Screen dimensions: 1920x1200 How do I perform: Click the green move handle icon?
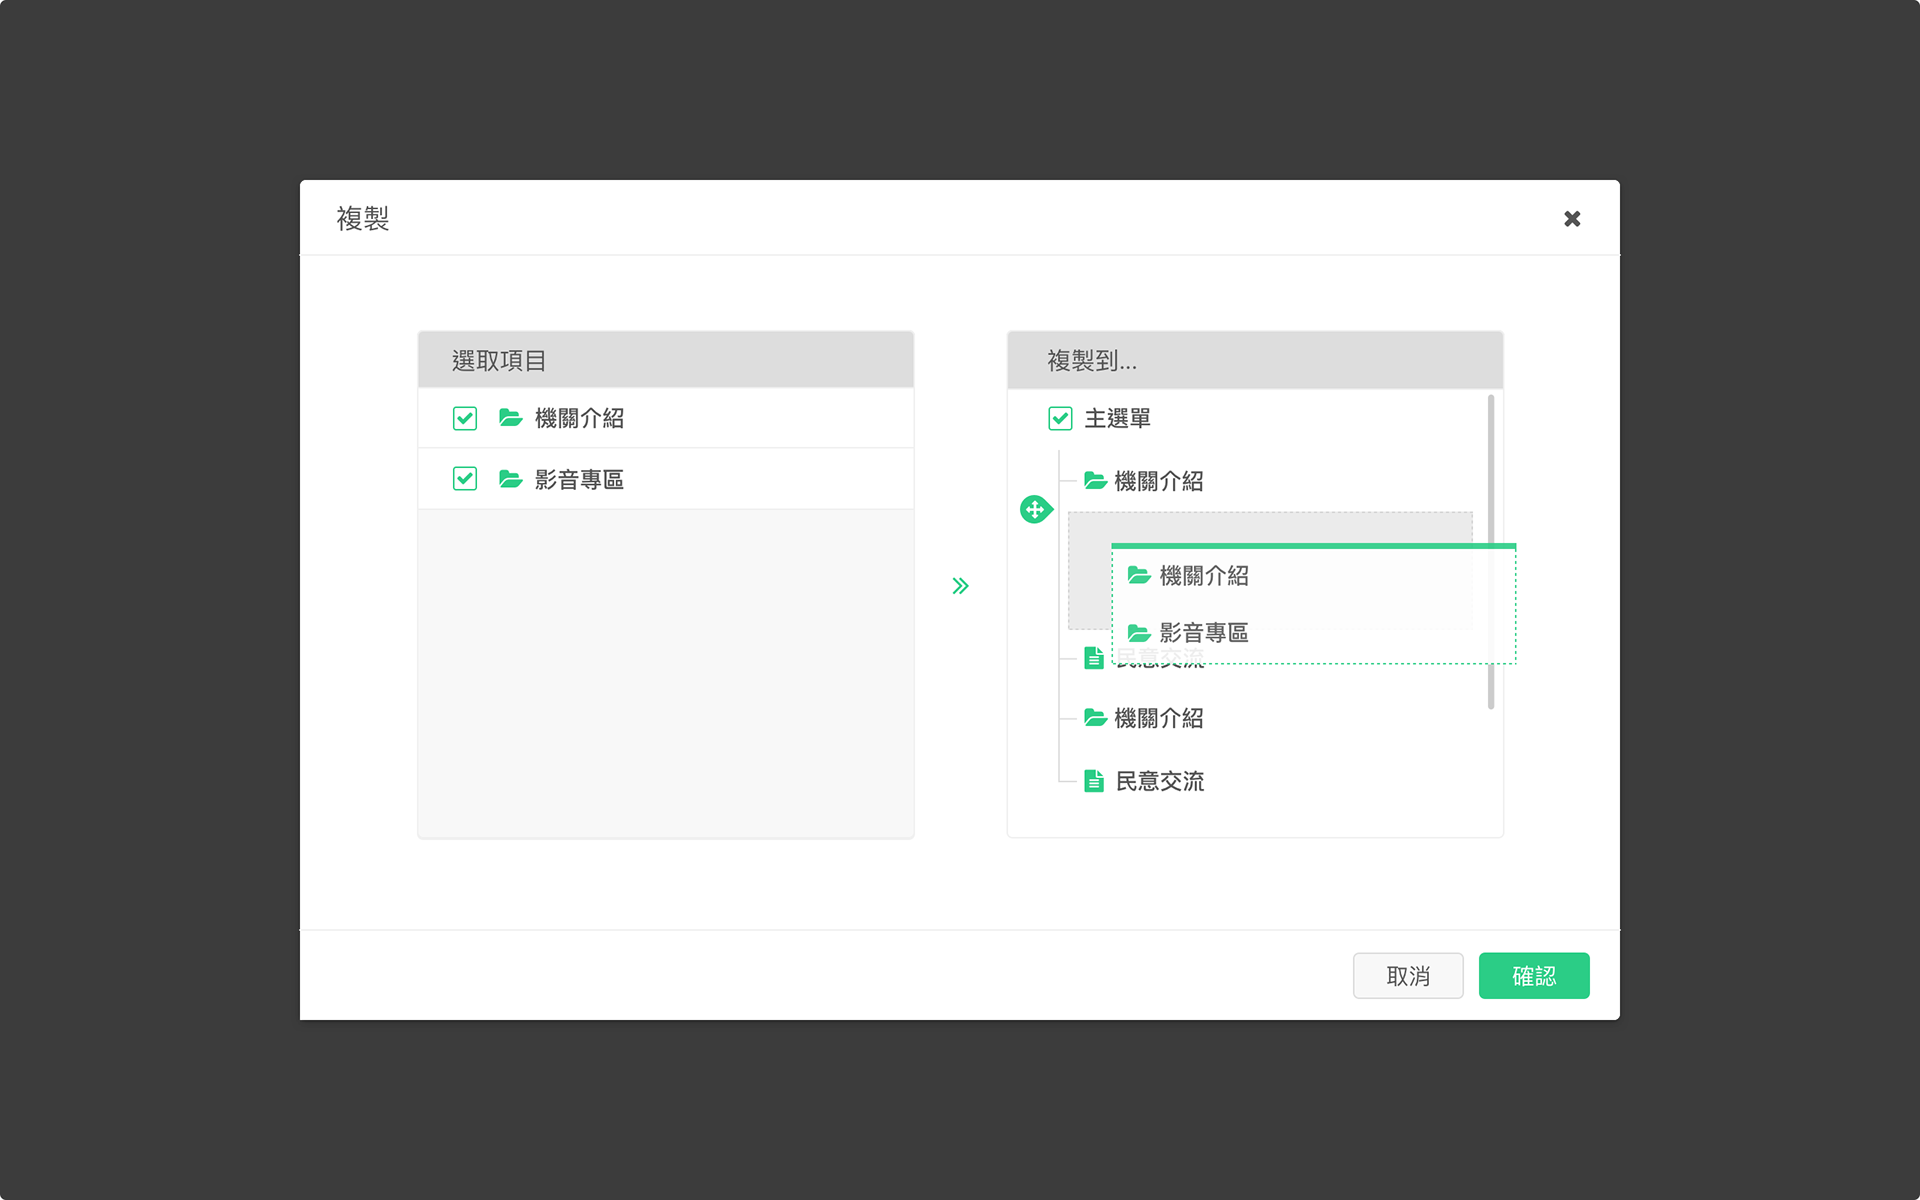pos(1035,510)
